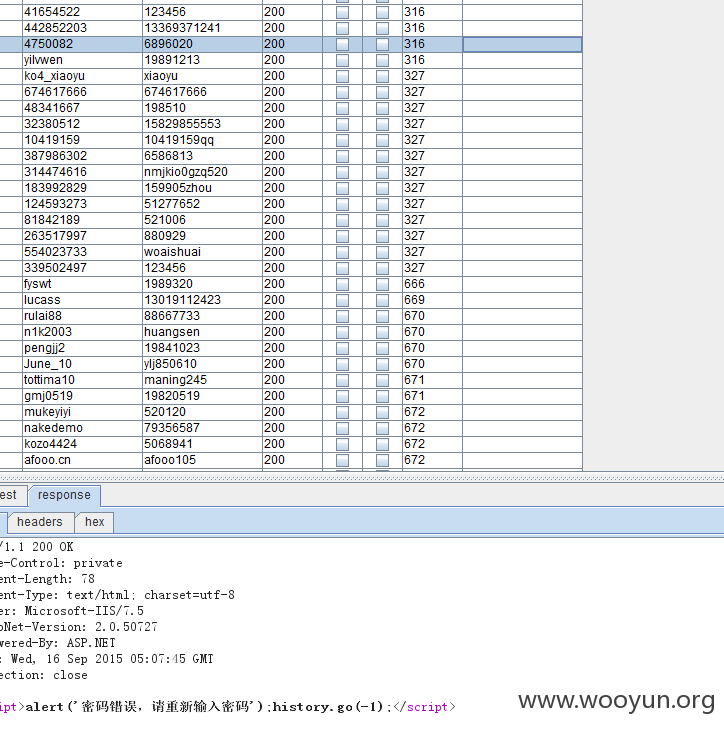Screen dimensions: 724x729
Task: Click the Date header line in response
Action: pyautogui.click(x=107, y=659)
